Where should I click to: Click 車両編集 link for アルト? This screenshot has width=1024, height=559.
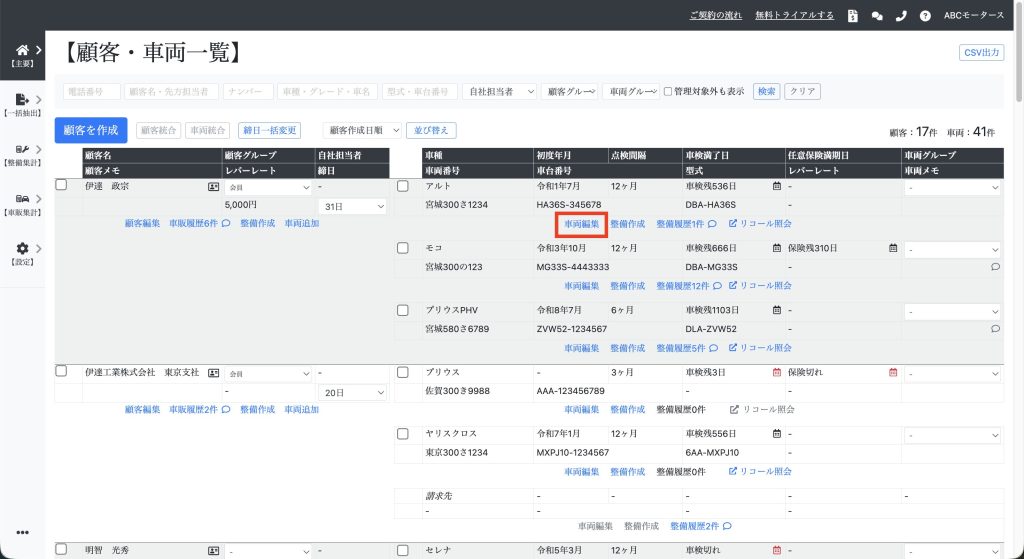tap(581, 224)
